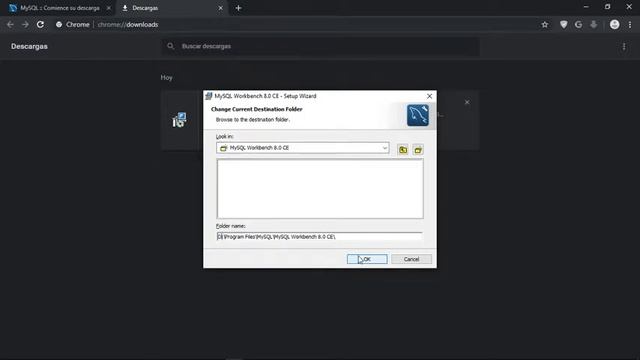Close the Setup Wizard dialog
This screenshot has width=640, height=360.
pos(429,96)
